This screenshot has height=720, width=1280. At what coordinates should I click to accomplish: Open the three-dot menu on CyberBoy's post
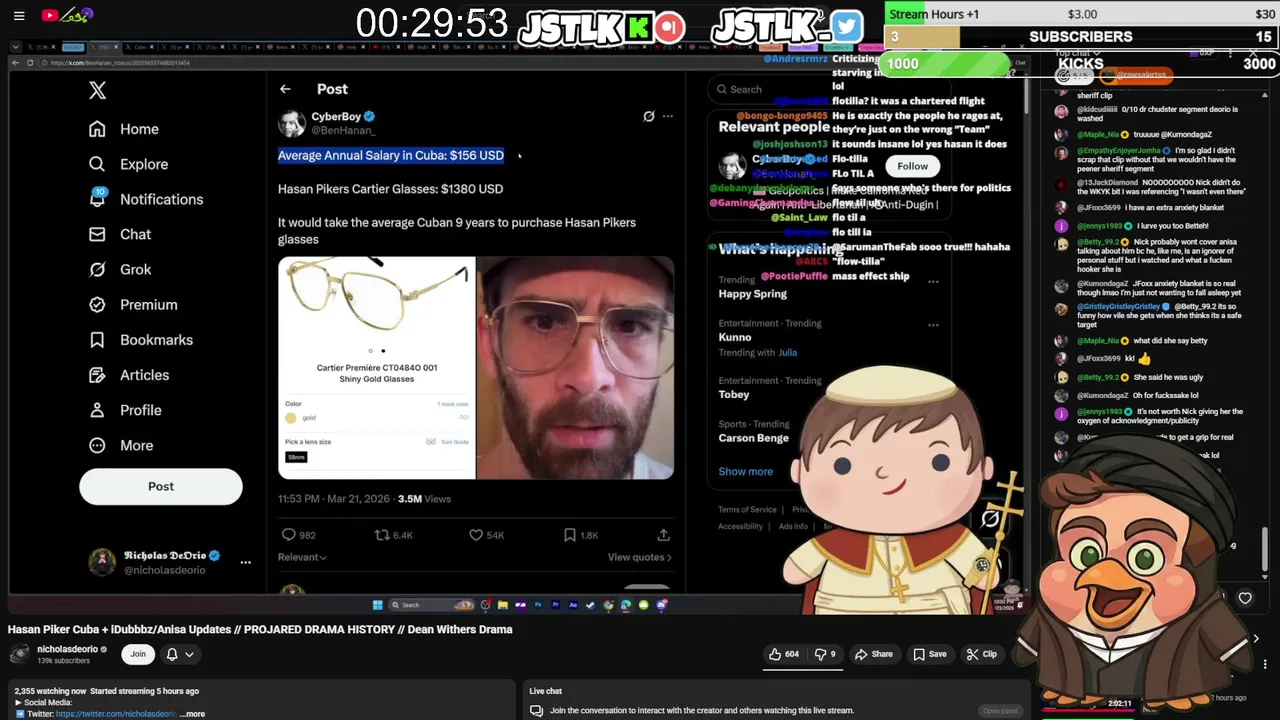pos(668,116)
